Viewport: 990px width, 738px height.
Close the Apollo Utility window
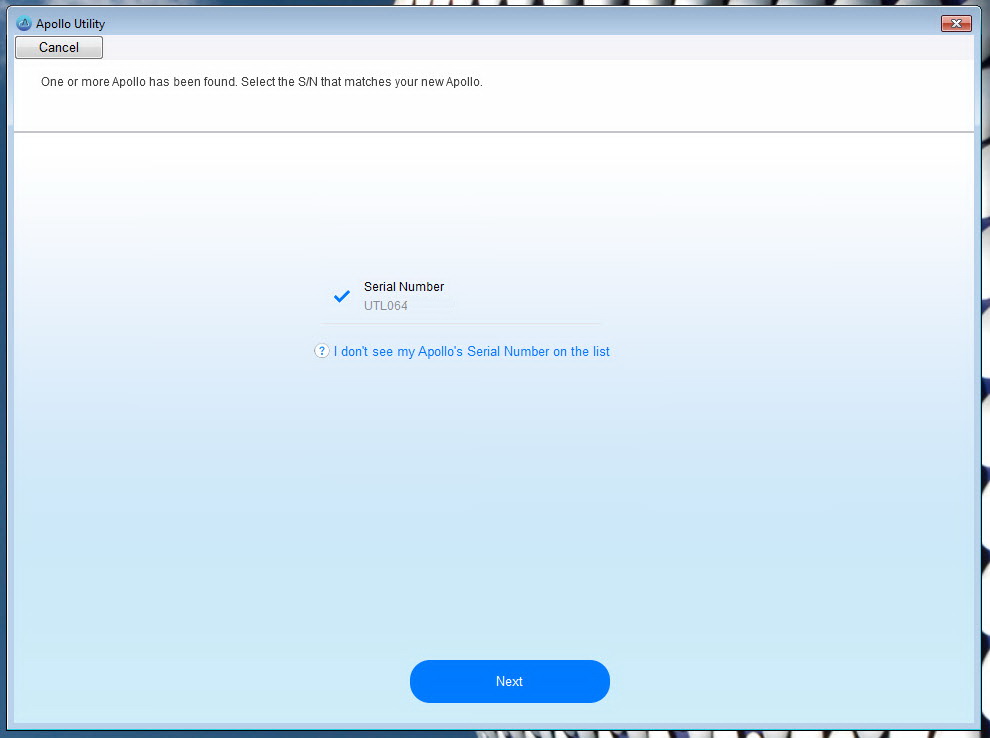click(x=956, y=23)
